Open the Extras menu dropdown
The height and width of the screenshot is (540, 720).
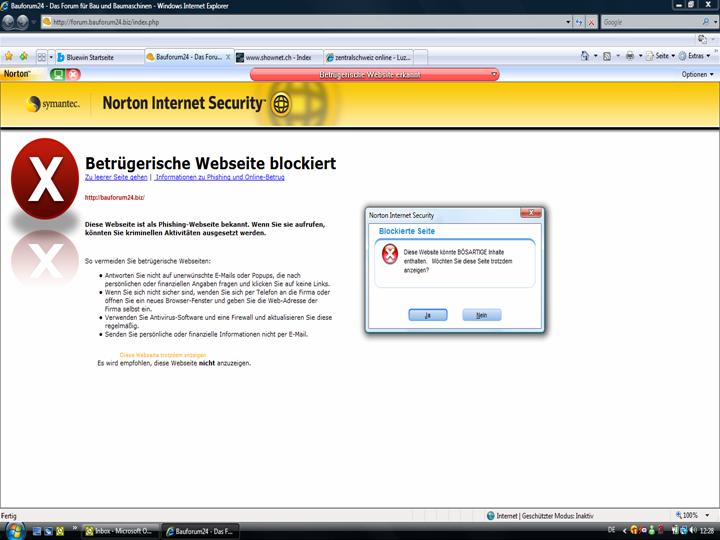pos(694,56)
